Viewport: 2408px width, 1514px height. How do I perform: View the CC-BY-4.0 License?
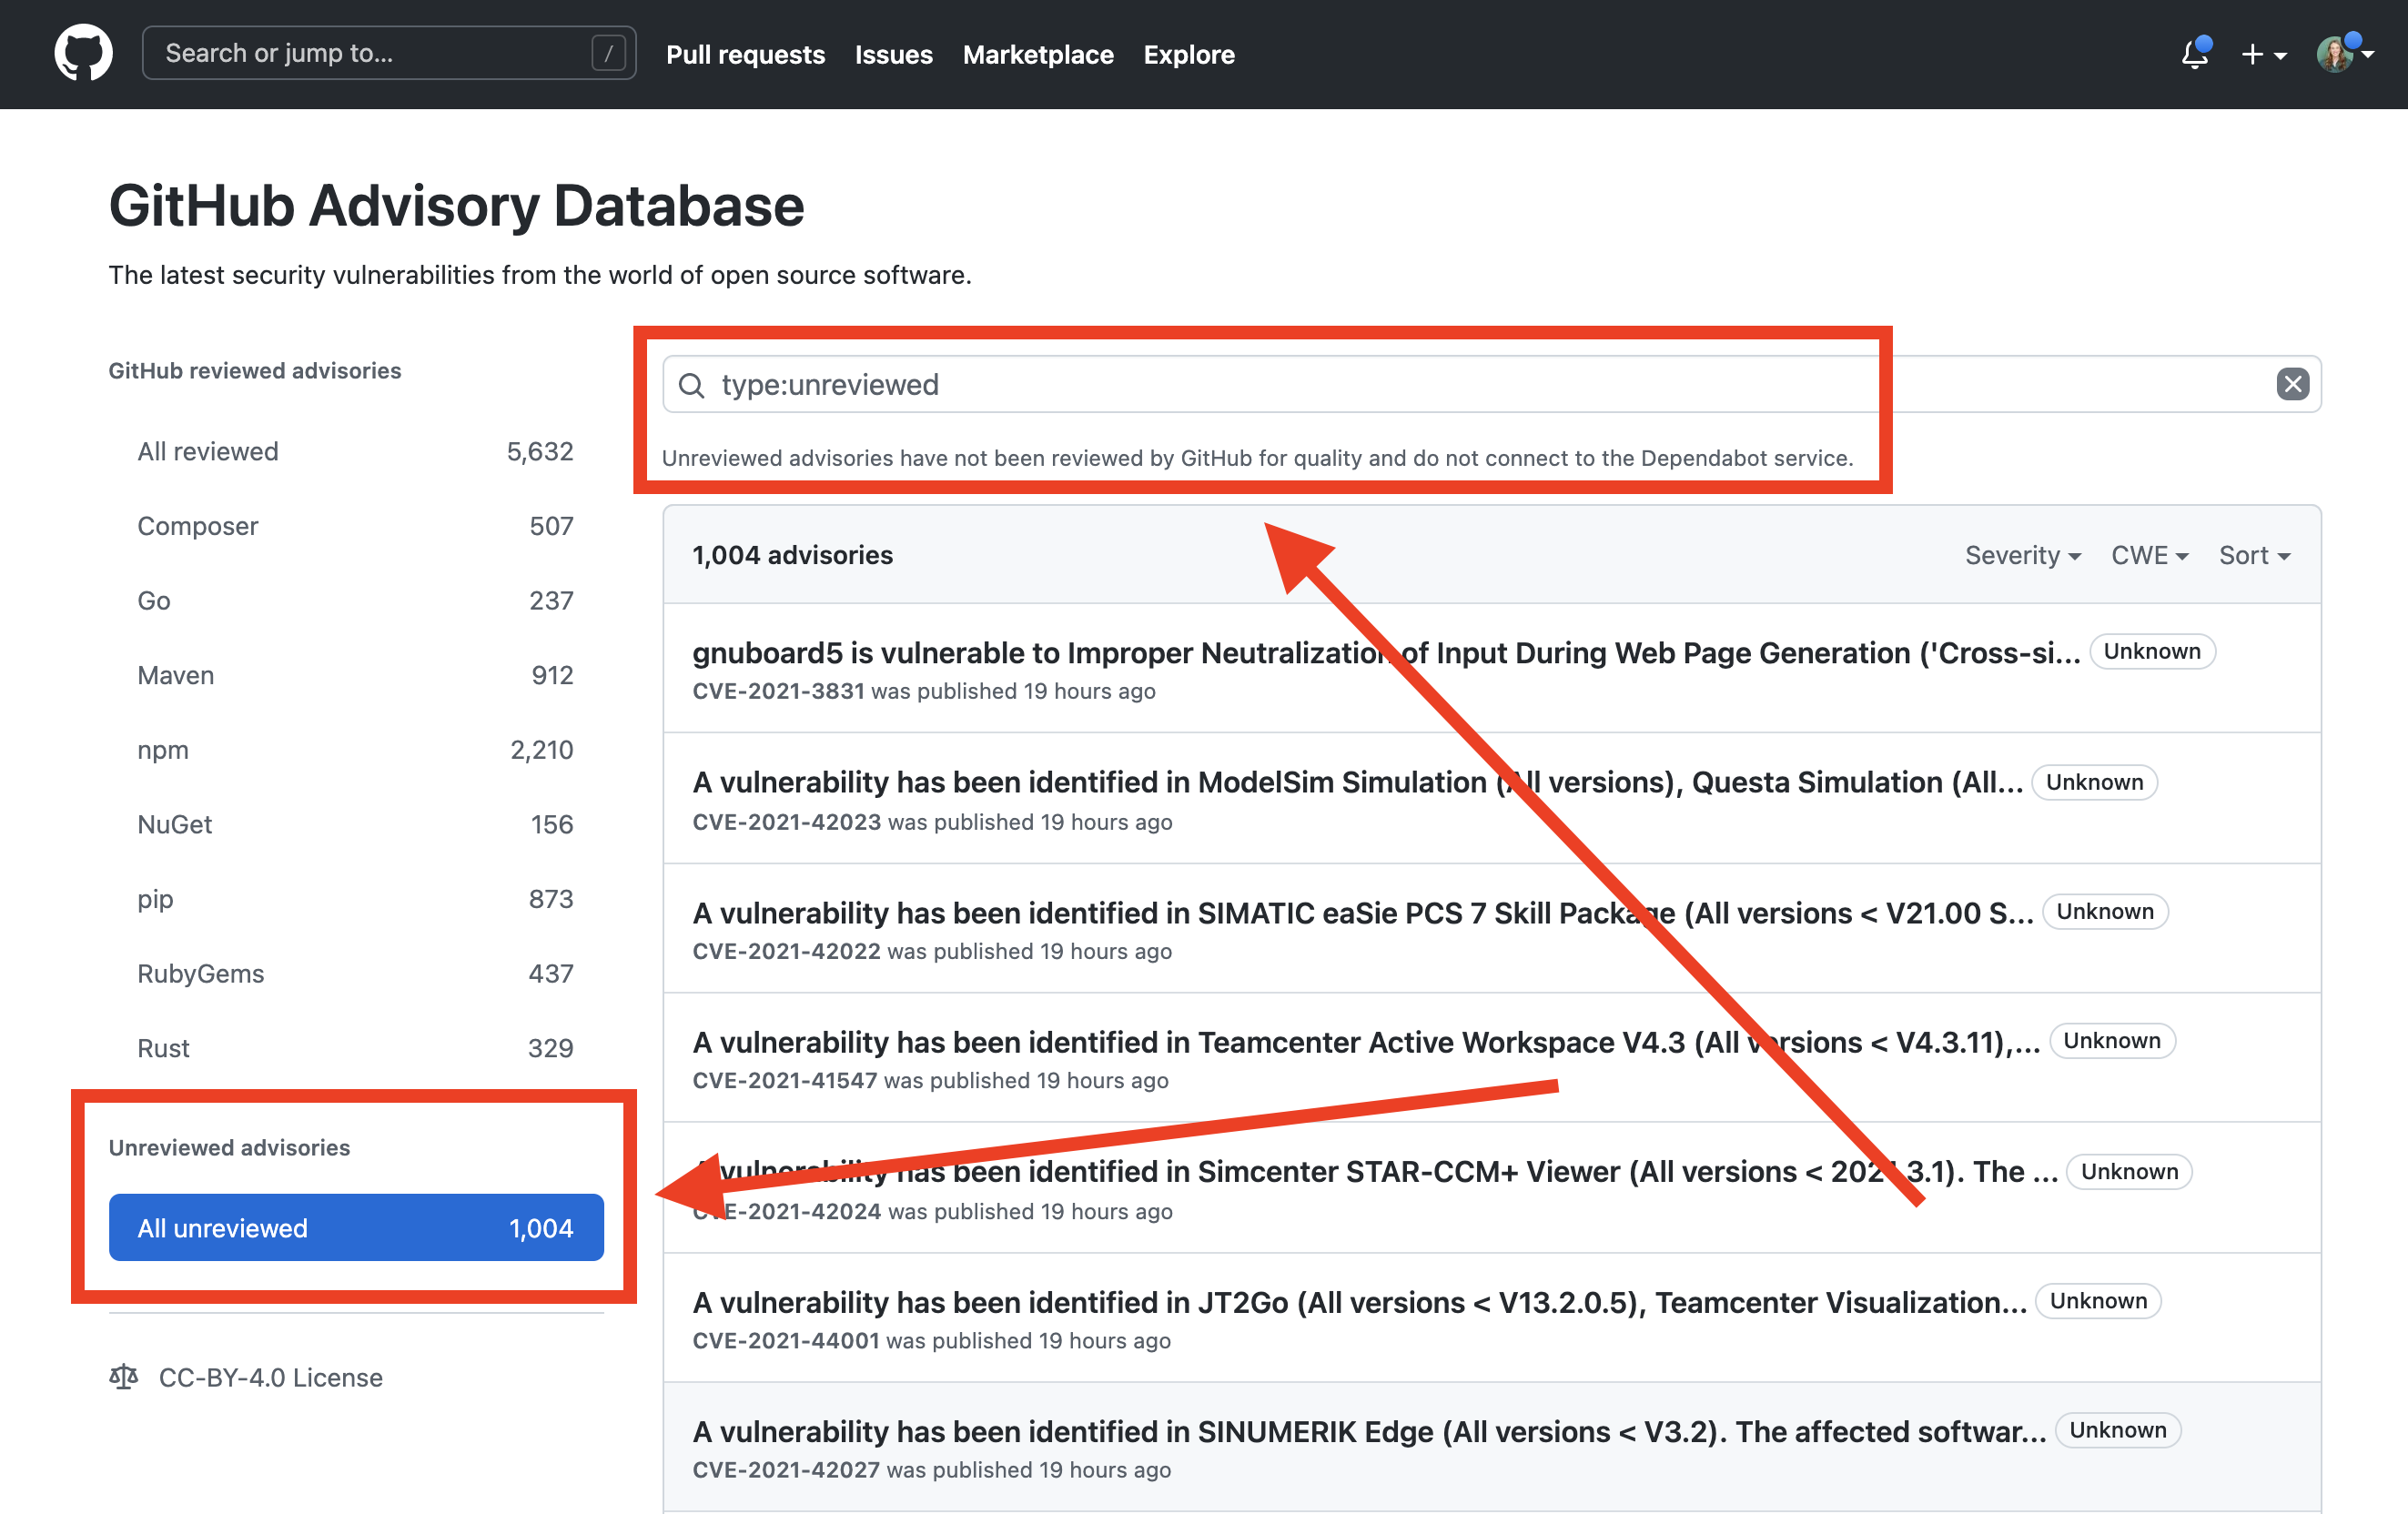270,1377
